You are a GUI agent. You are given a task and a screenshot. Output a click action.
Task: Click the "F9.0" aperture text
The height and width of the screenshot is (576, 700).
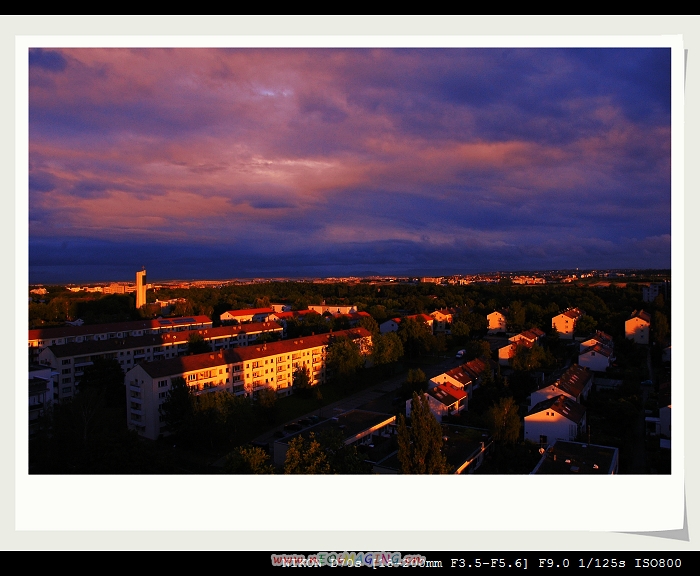[x=554, y=563]
